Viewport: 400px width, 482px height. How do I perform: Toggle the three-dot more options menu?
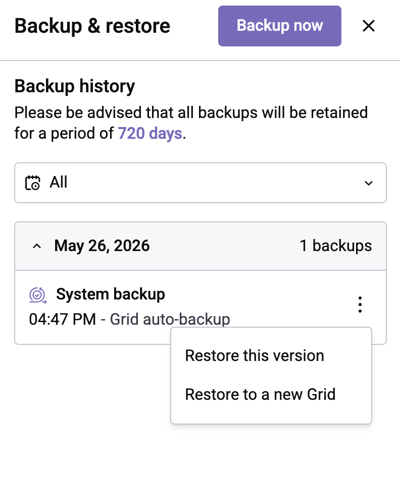coord(360,304)
